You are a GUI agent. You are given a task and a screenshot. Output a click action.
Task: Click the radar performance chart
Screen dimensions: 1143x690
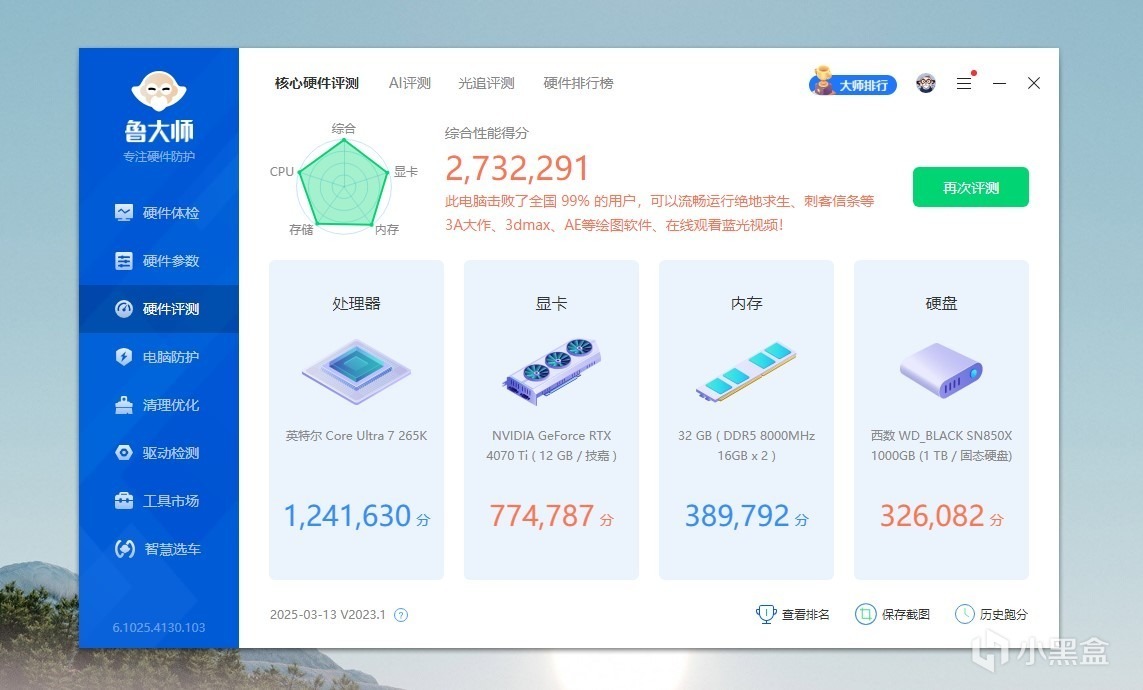[x=343, y=186]
